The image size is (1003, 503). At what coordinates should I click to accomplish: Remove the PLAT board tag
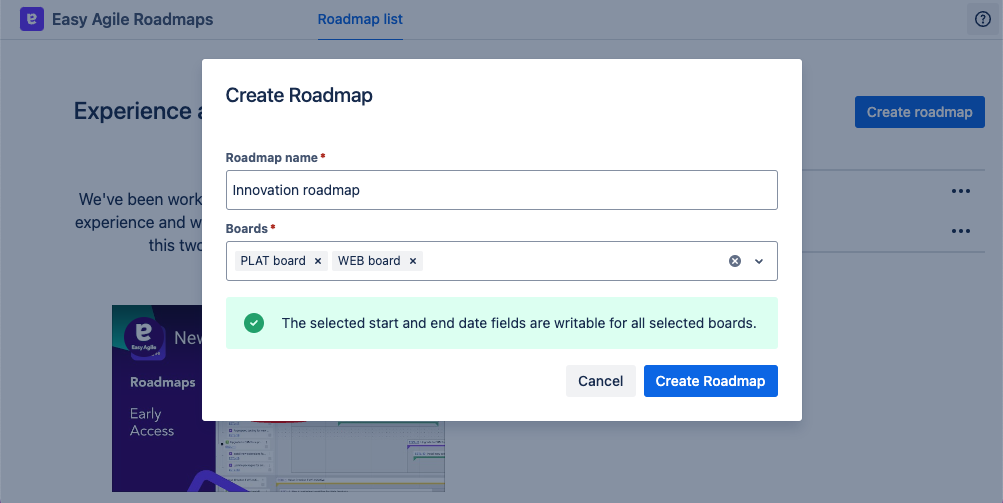pos(317,261)
